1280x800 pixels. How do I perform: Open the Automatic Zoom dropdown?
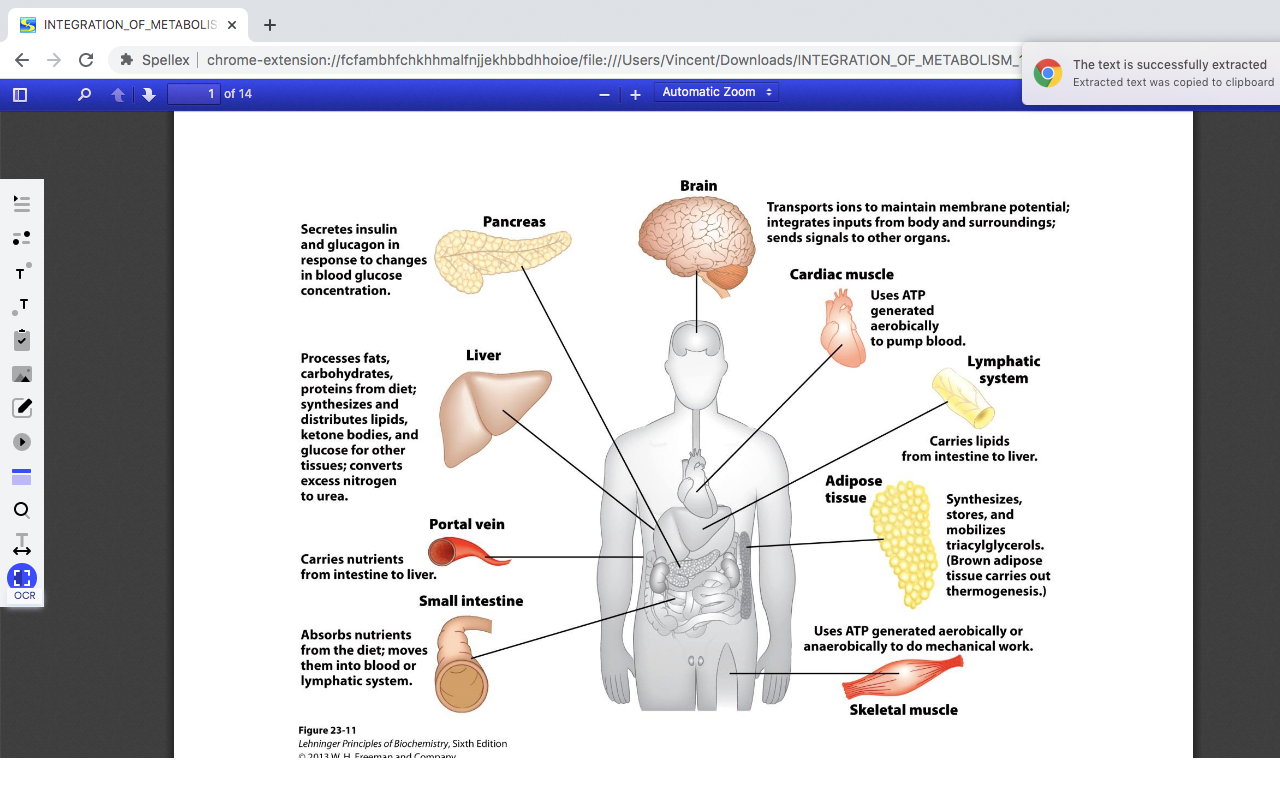point(716,92)
